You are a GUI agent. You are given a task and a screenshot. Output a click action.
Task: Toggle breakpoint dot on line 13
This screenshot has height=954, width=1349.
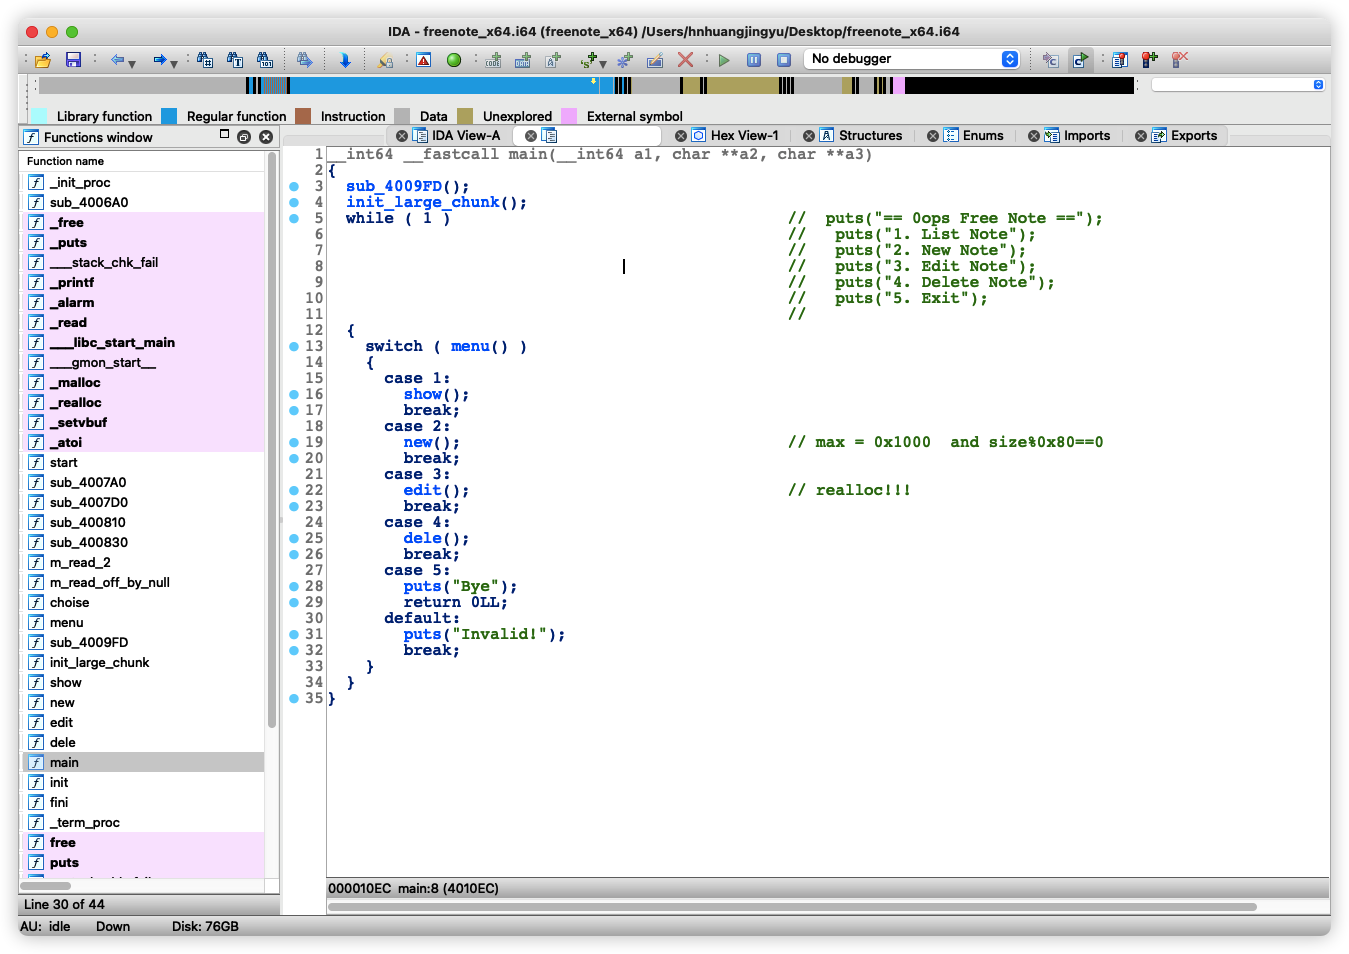coord(294,346)
